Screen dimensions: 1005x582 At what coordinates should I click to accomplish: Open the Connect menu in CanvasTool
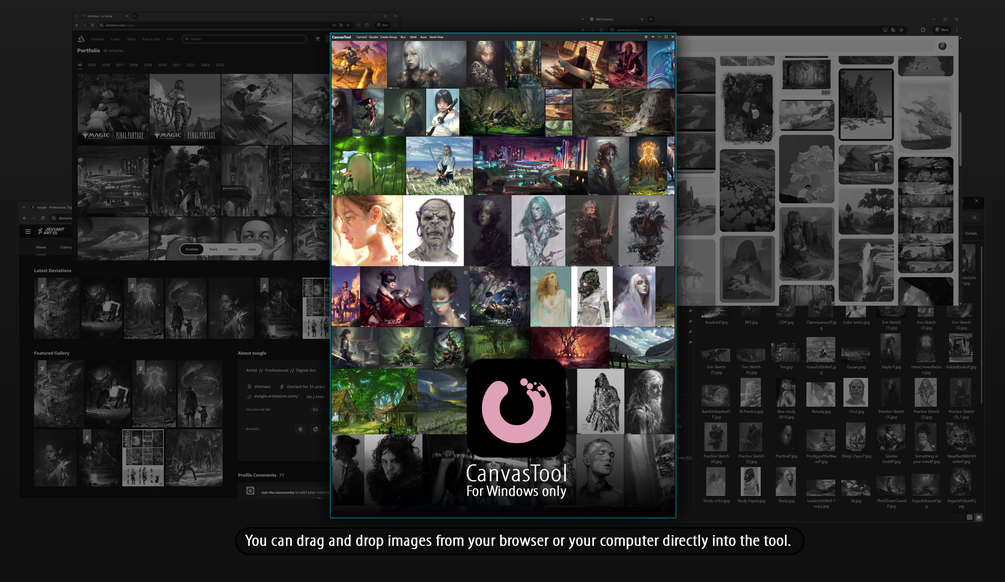362,37
